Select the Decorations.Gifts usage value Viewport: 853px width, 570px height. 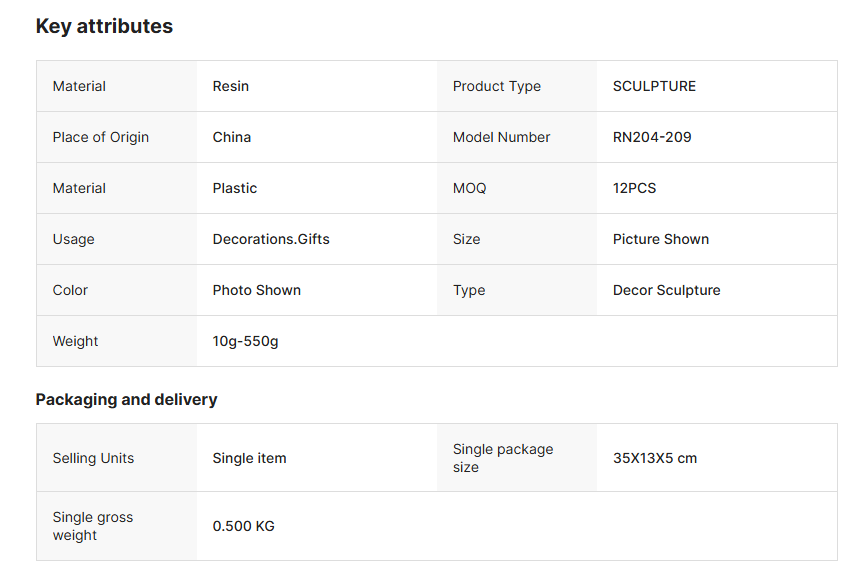pos(271,239)
